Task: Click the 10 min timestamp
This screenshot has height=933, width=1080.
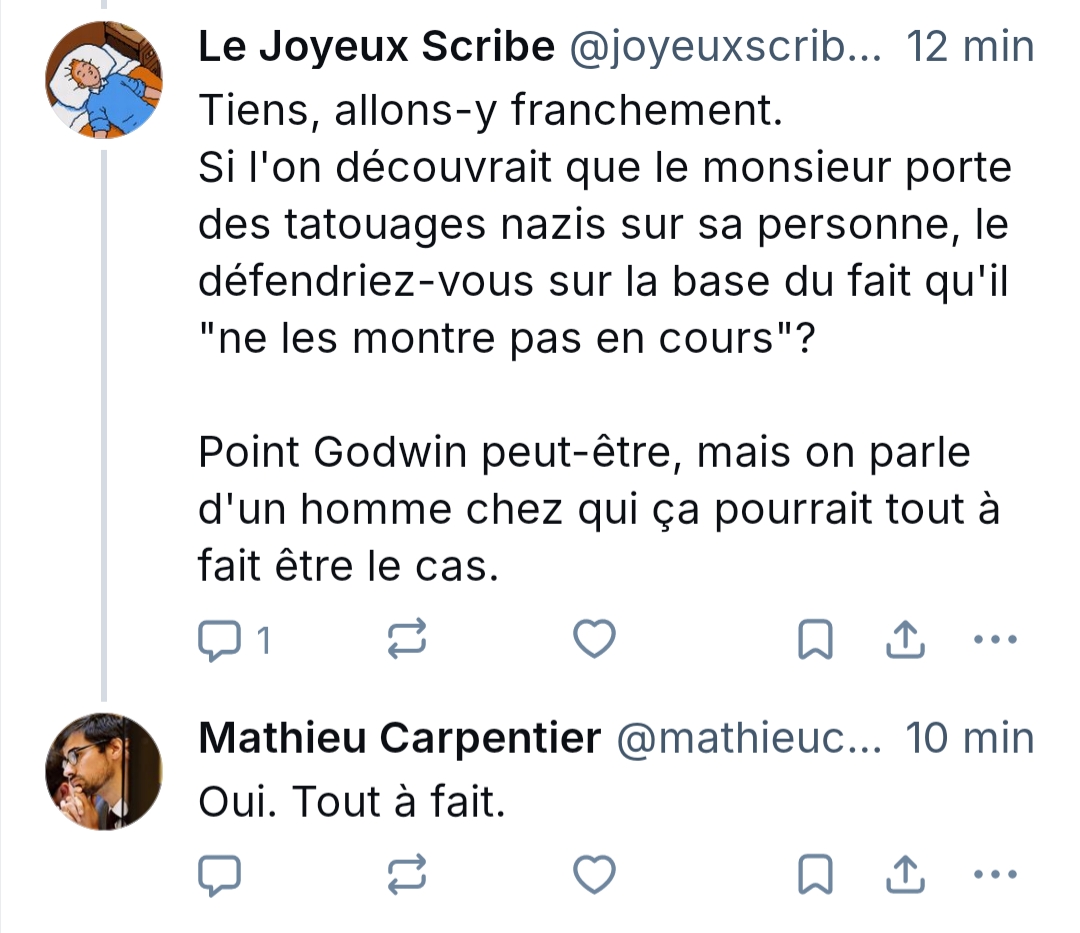Action: [x=968, y=739]
